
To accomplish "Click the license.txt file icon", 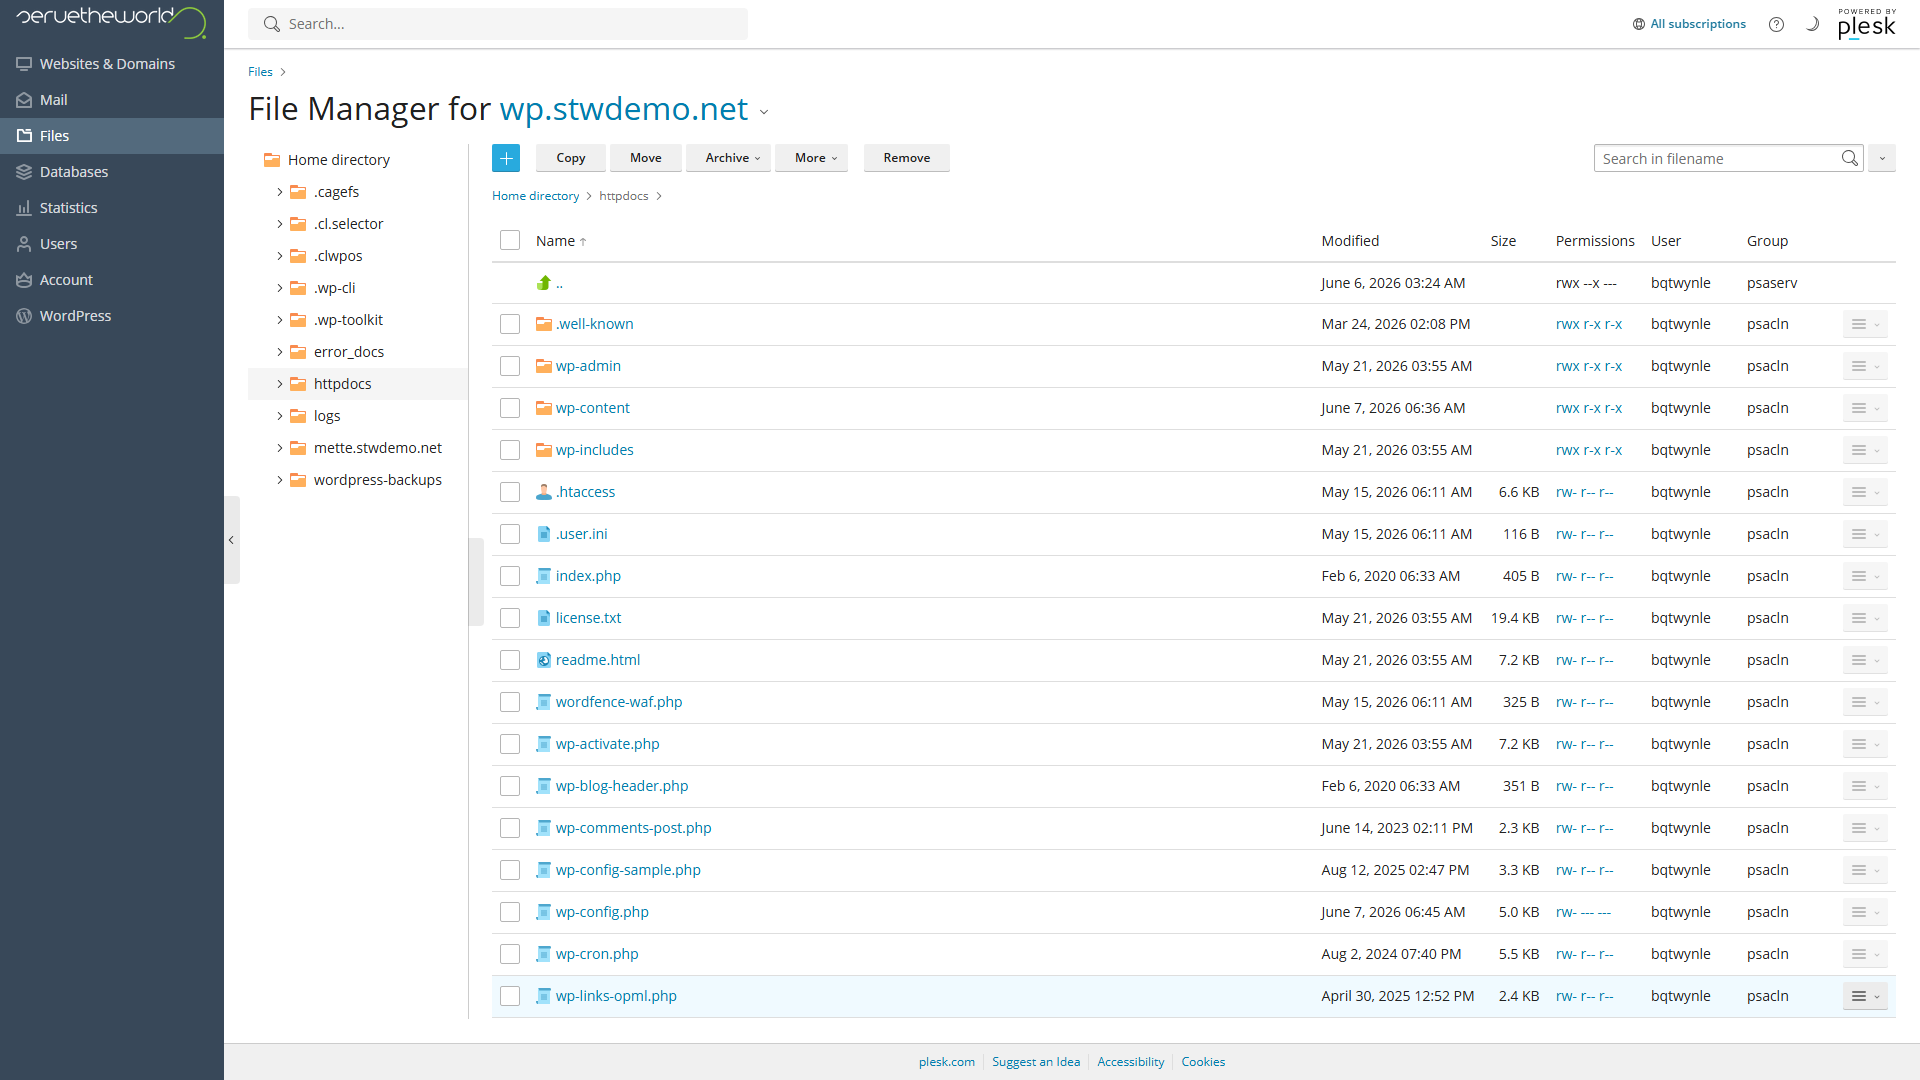I will [544, 618].
